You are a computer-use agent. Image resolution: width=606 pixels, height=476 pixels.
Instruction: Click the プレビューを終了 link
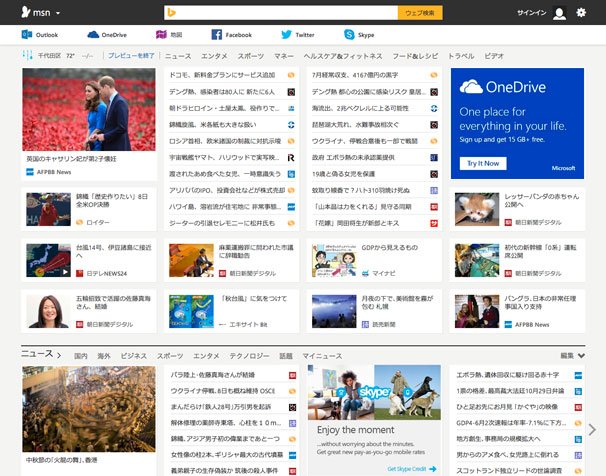131,56
